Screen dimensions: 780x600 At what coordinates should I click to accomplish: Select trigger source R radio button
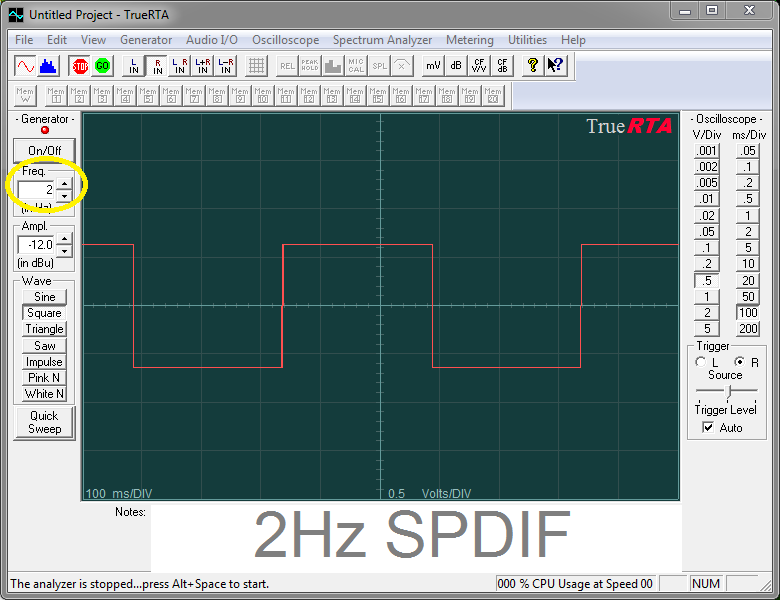(739, 362)
